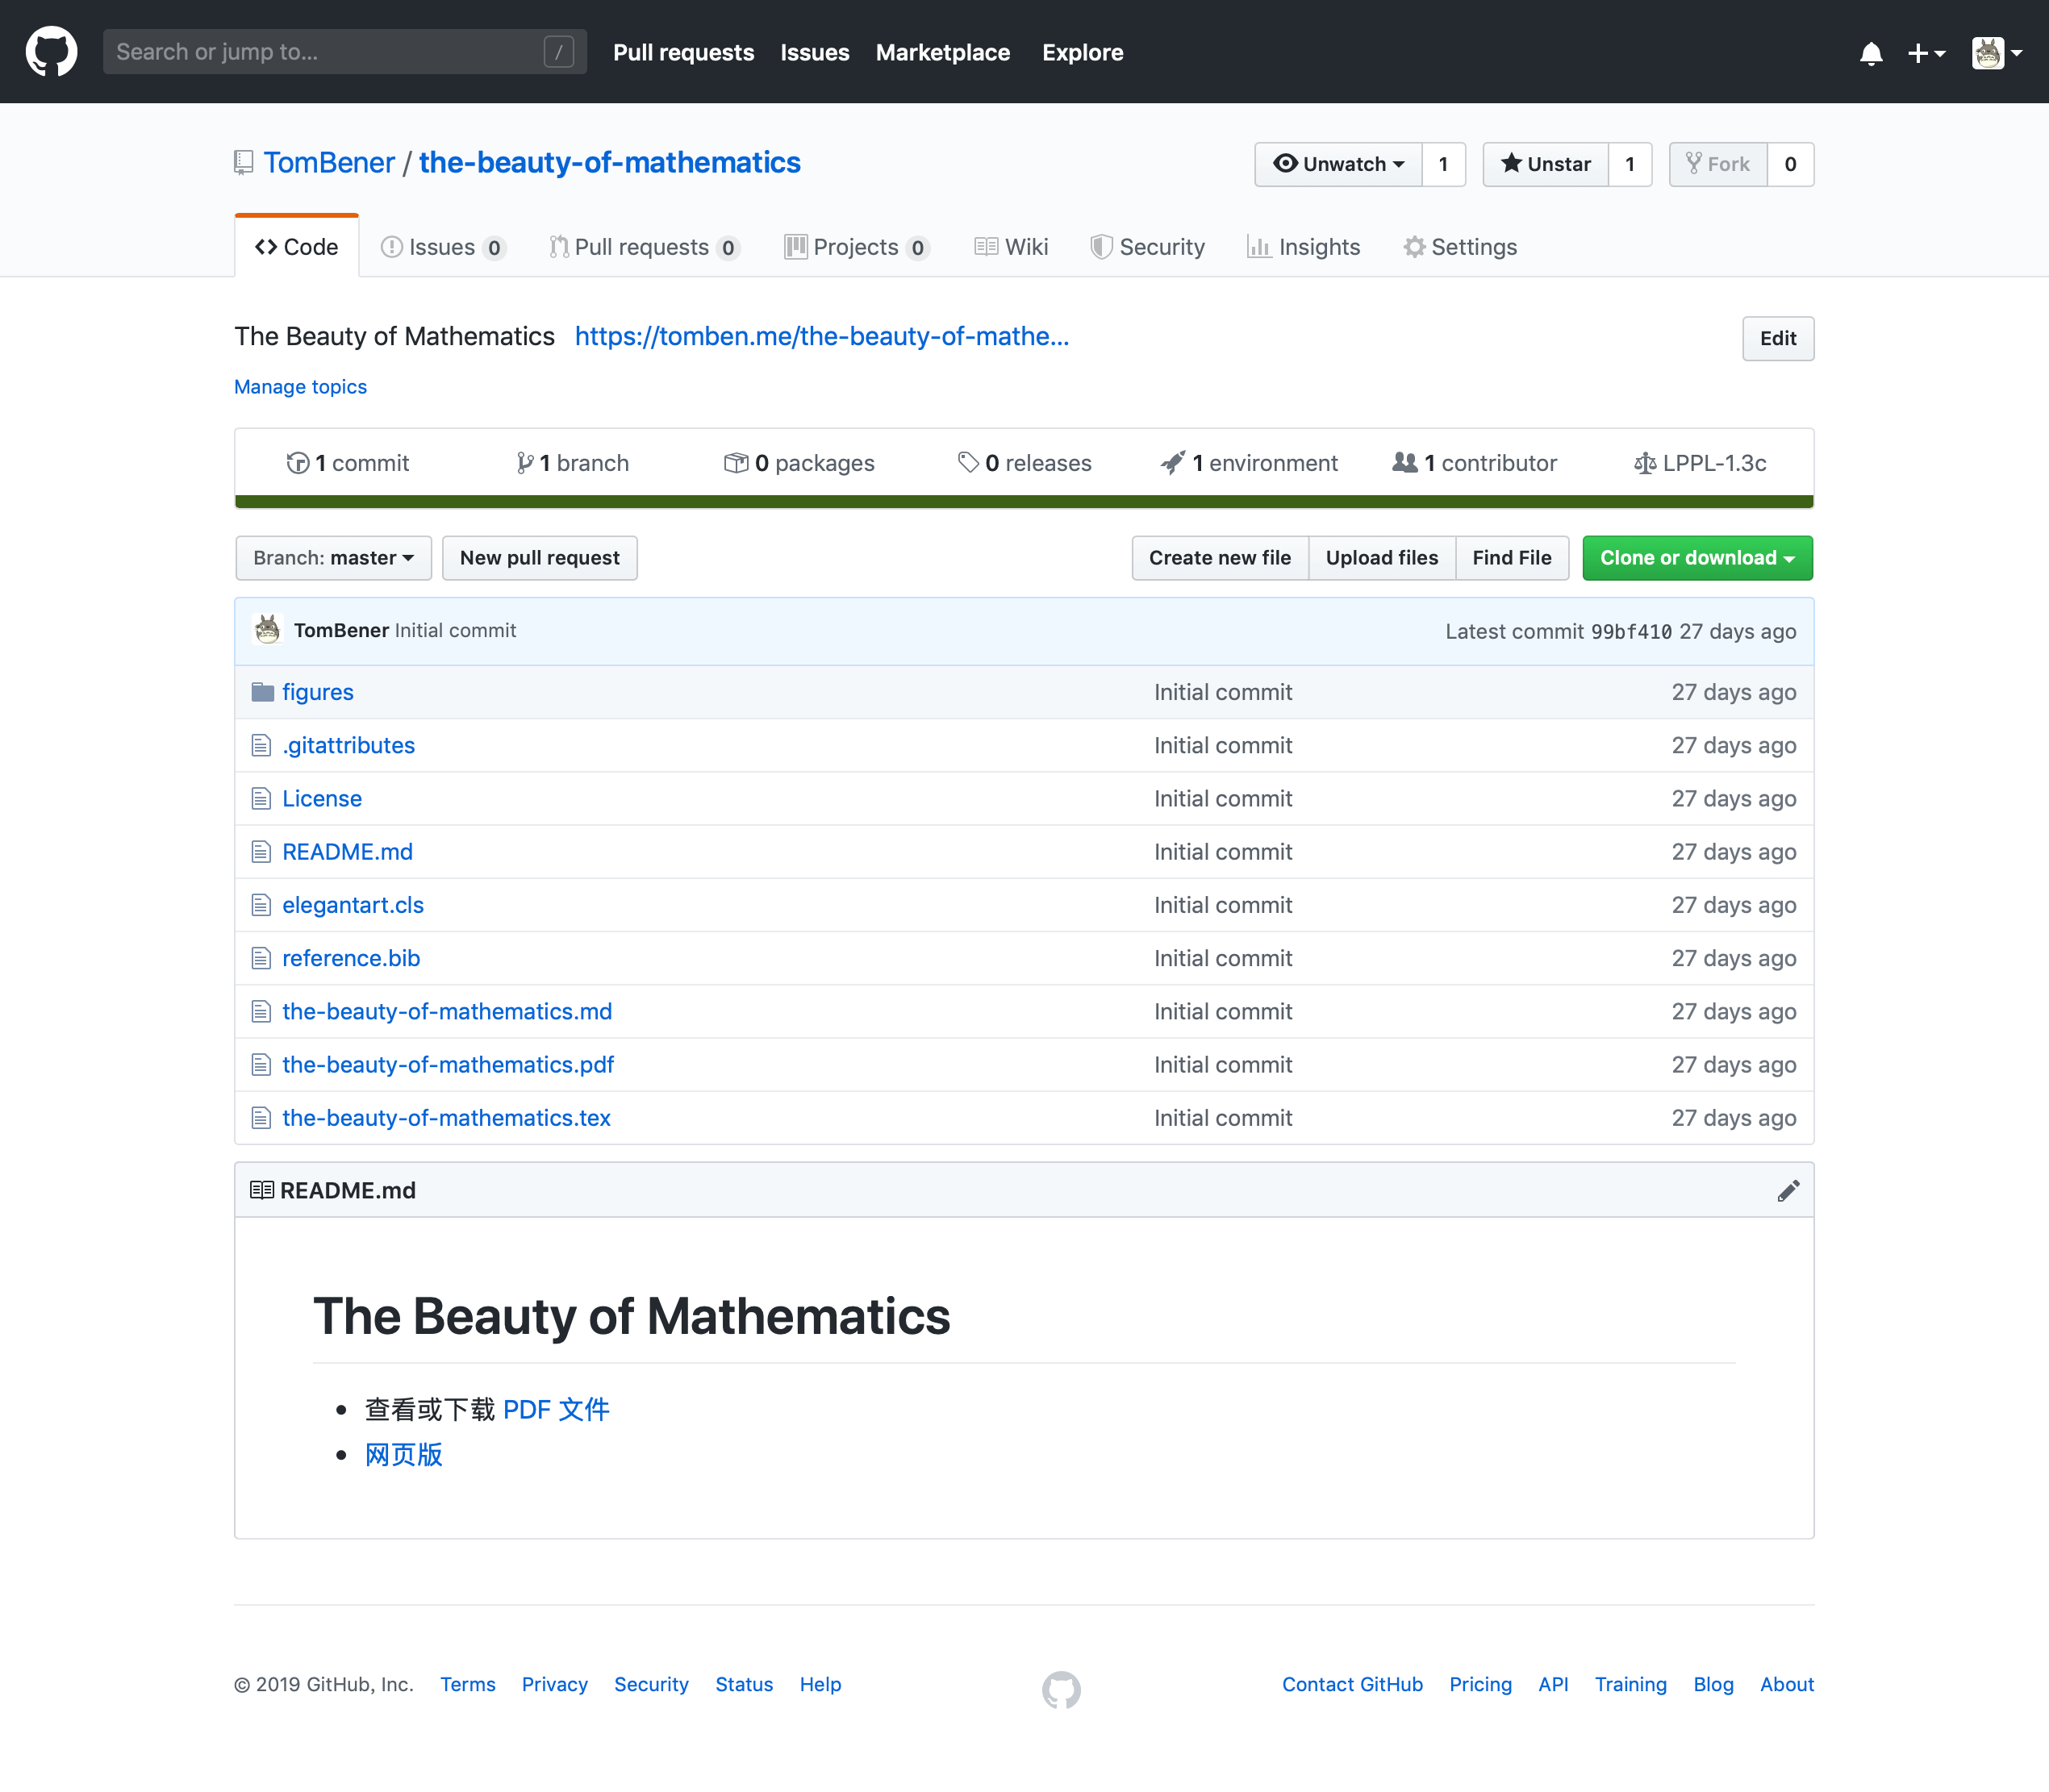Open the user avatar menu
2049x1792 pixels.
1996,53
